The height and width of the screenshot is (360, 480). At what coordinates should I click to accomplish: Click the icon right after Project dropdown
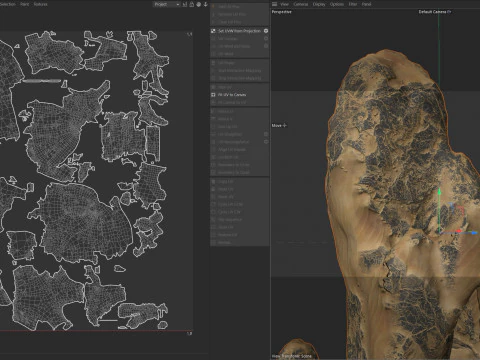(185, 4)
